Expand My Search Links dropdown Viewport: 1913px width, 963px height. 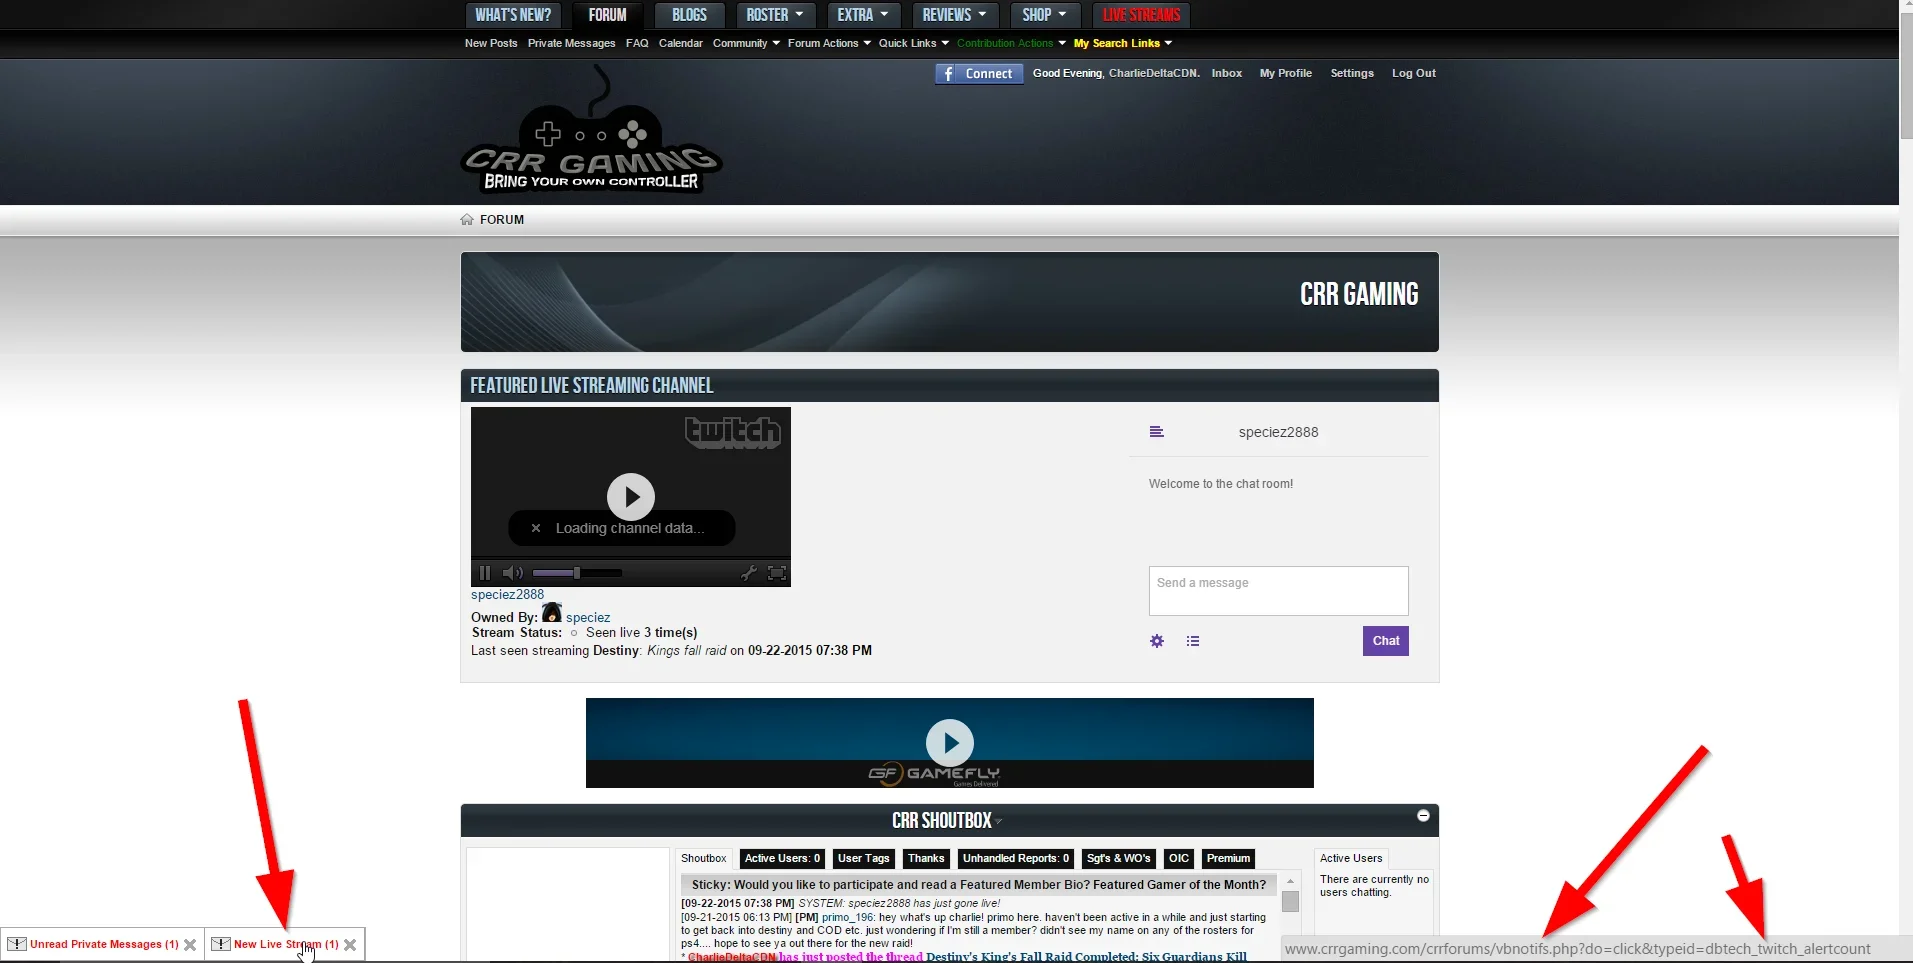[1123, 43]
